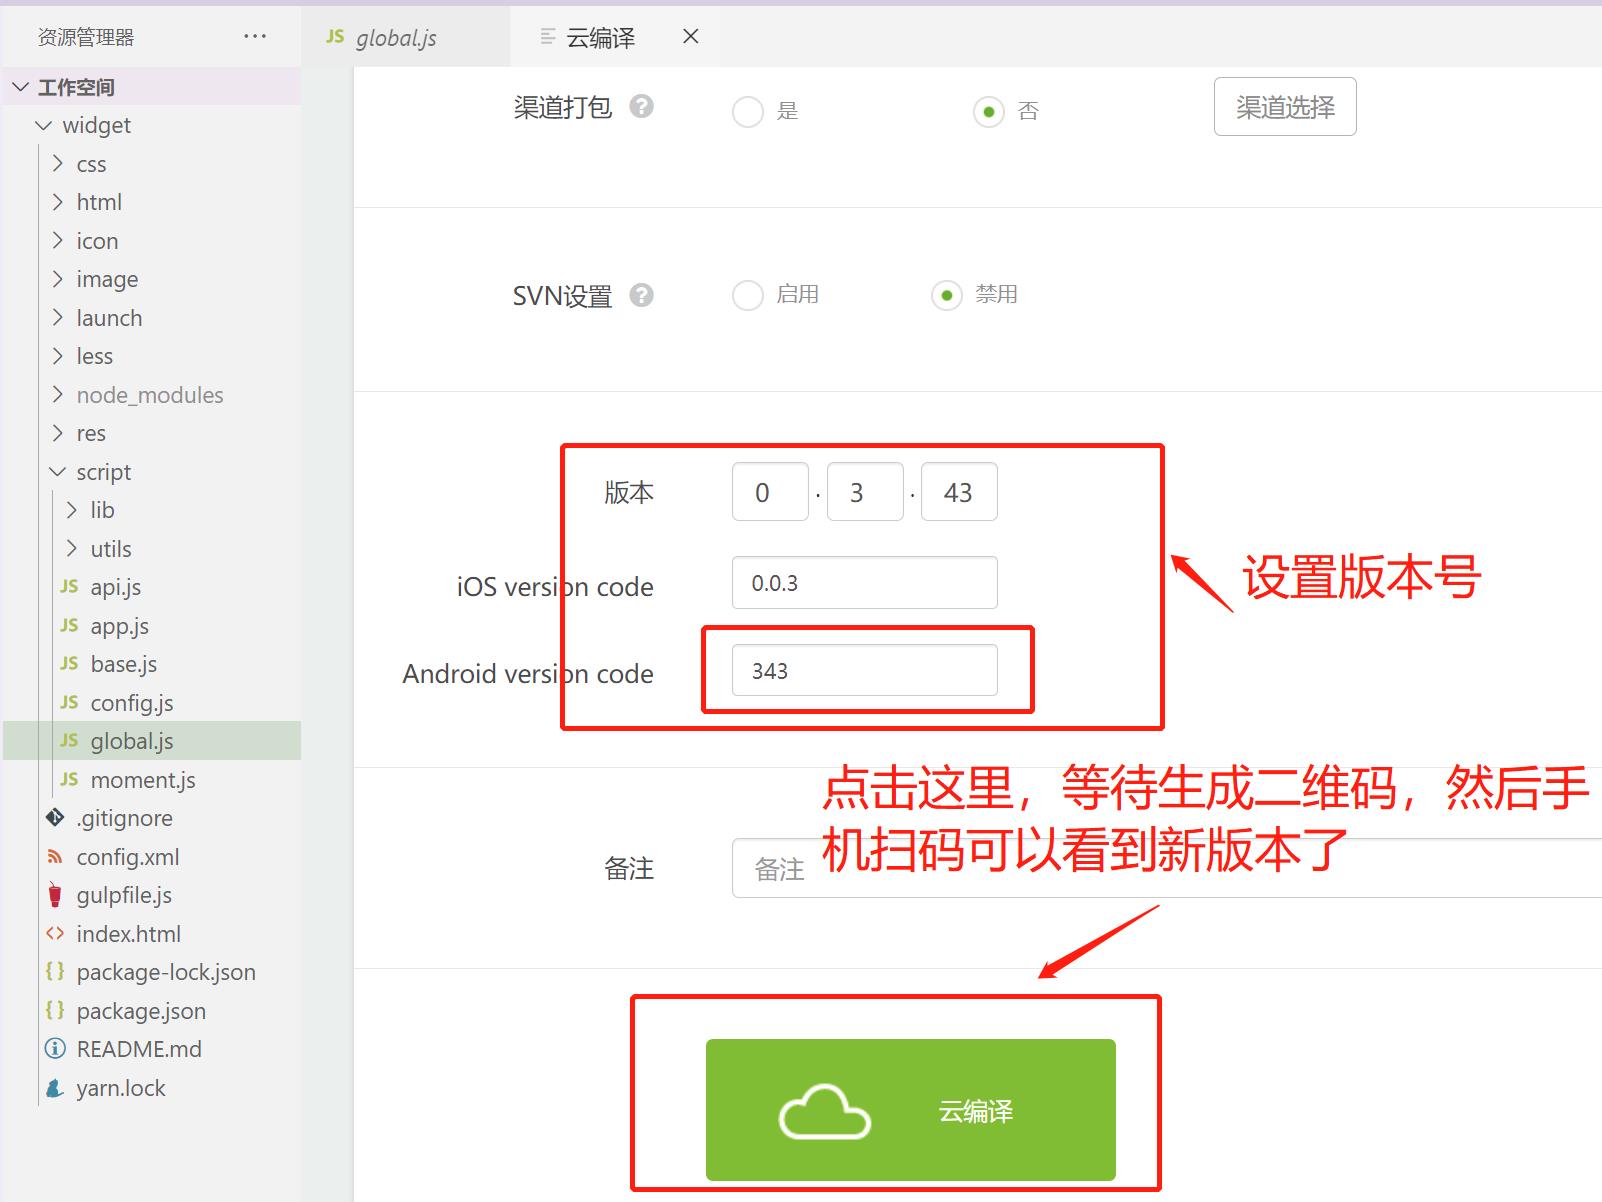Click the Android version code field
This screenshot has height=1202, width=1602.
[x=865, y=670]
